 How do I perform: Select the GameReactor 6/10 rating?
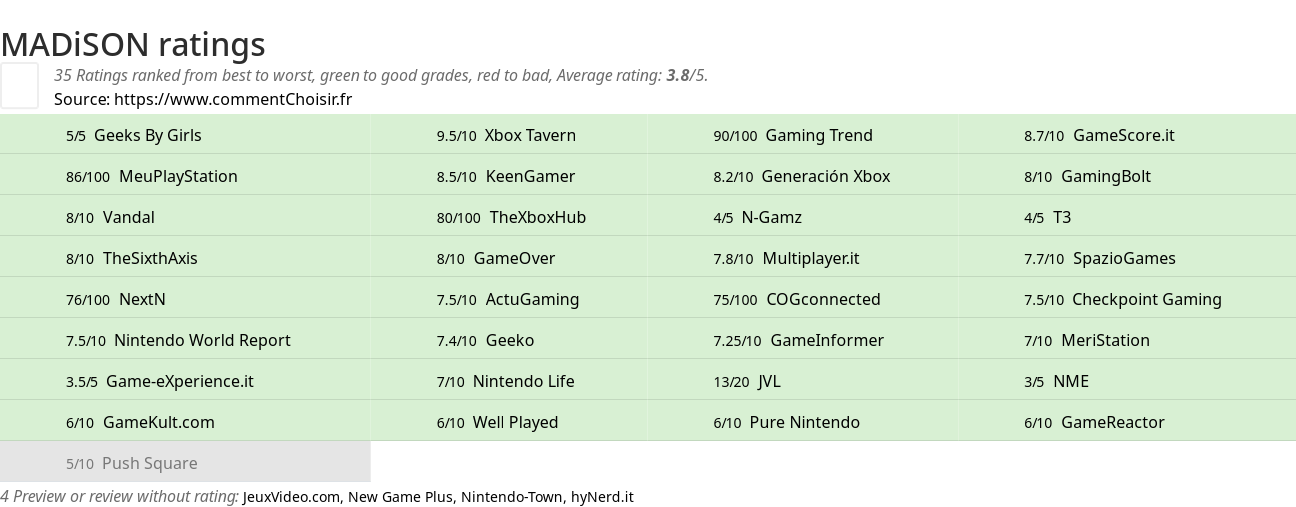click(x=1128, y=422)
